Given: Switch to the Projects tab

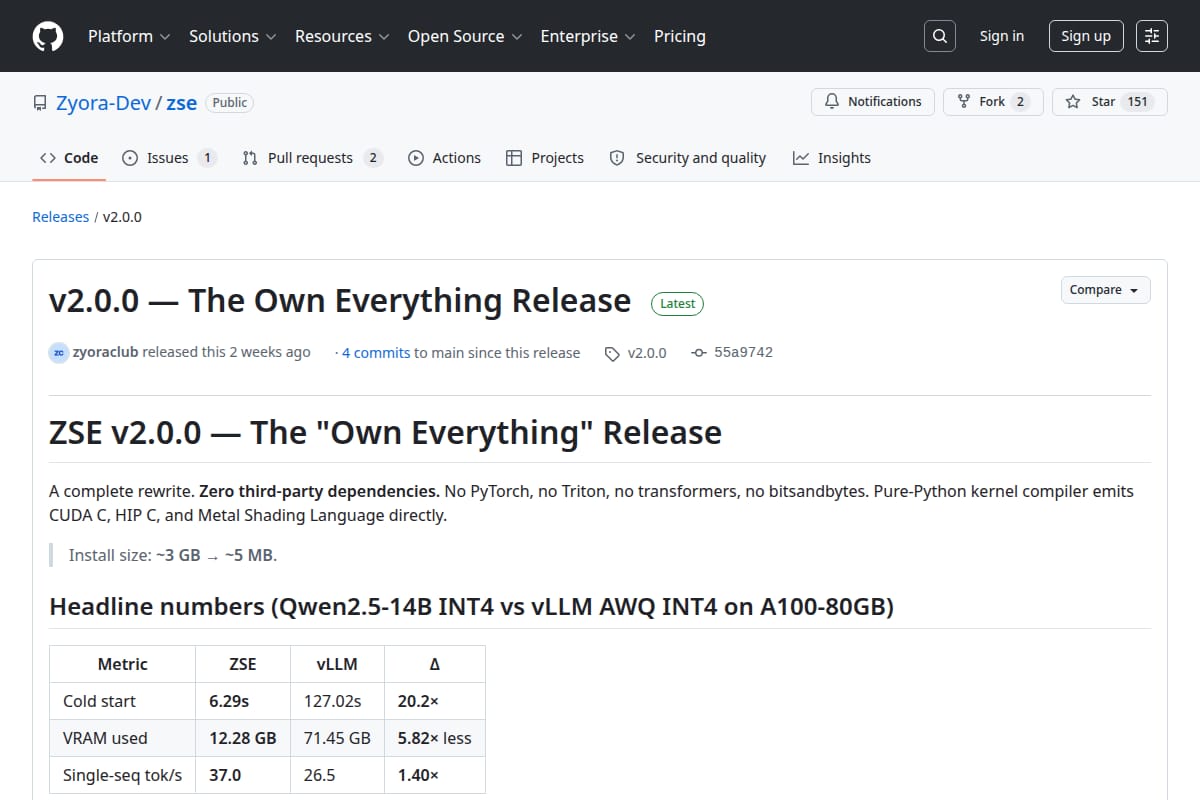Looking at the screenshot, I should point(545,158).
